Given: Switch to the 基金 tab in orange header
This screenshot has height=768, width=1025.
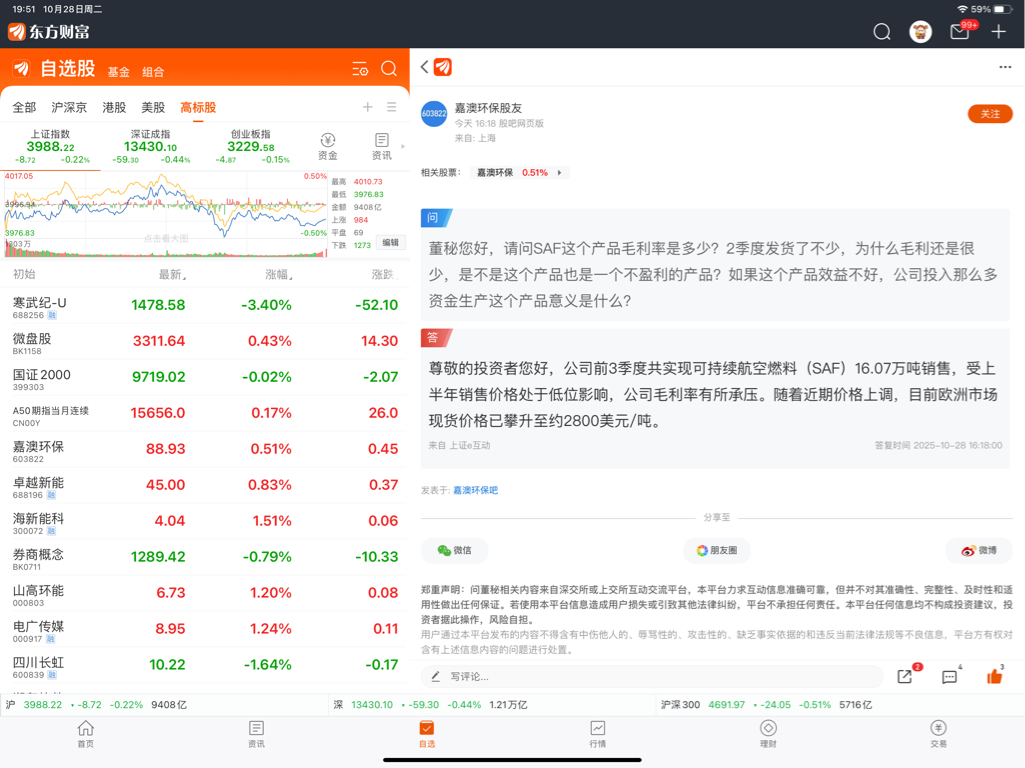Looking at the screenshot, I should point(118,72).
